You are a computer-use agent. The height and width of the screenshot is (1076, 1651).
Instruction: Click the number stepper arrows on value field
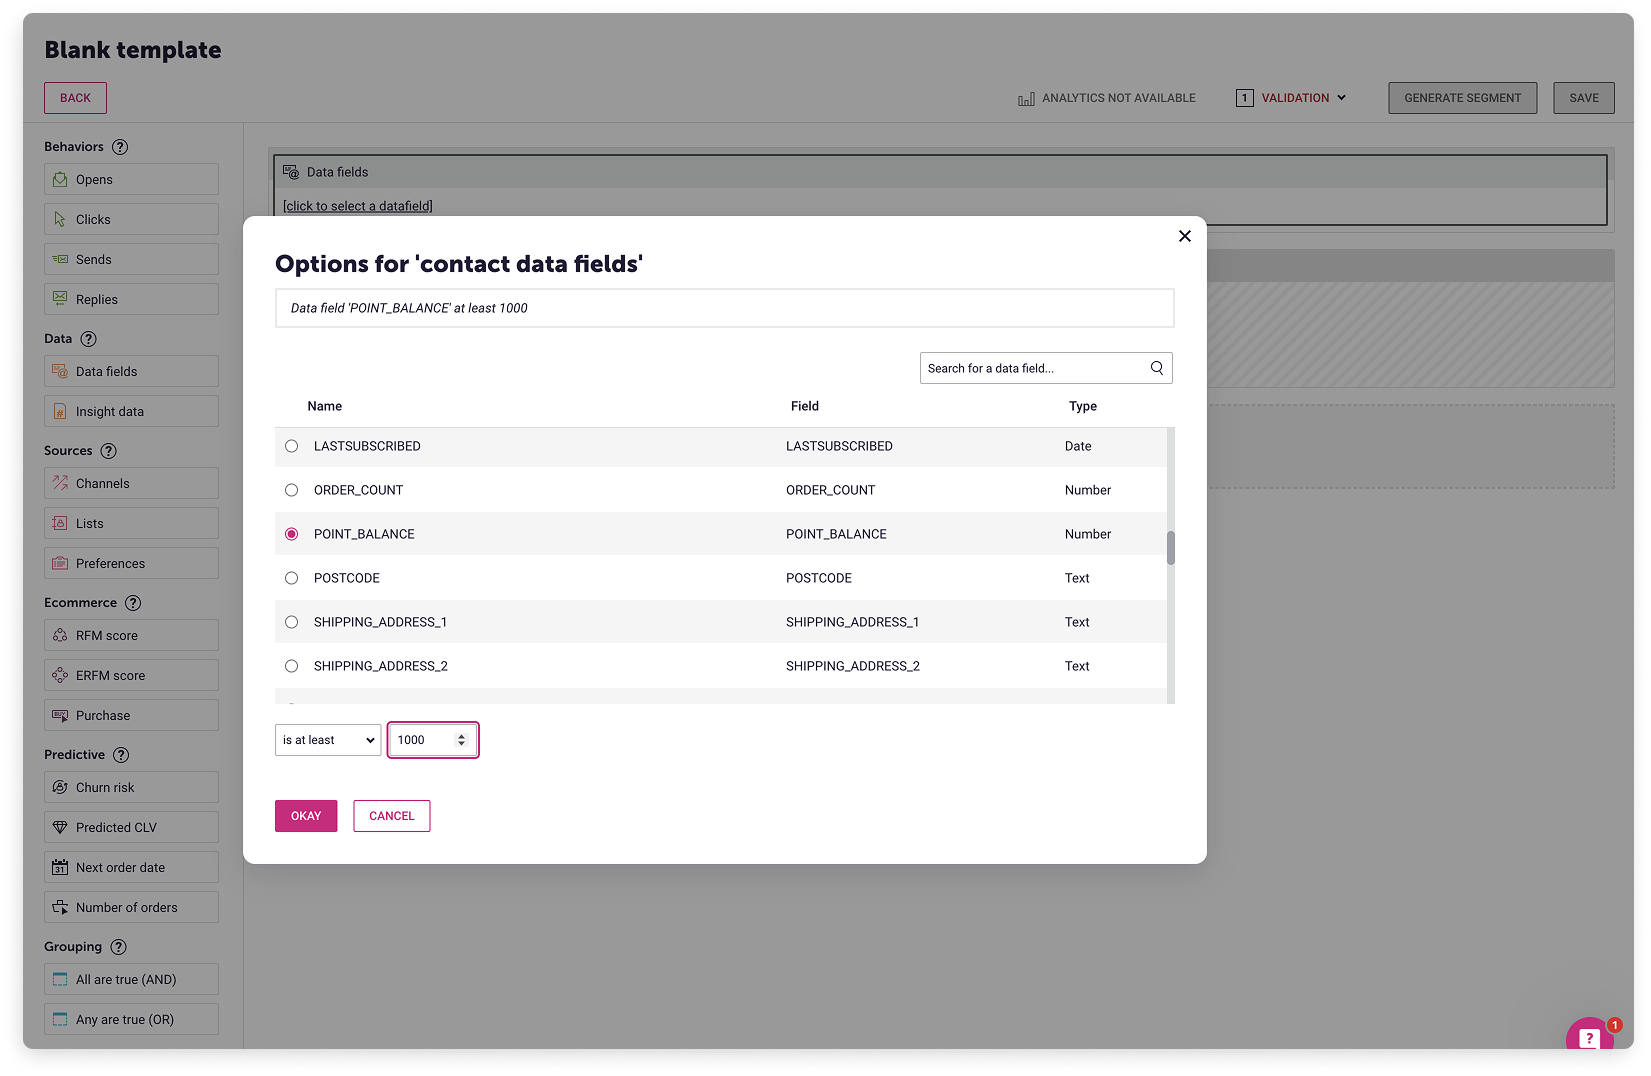point(461,740)
